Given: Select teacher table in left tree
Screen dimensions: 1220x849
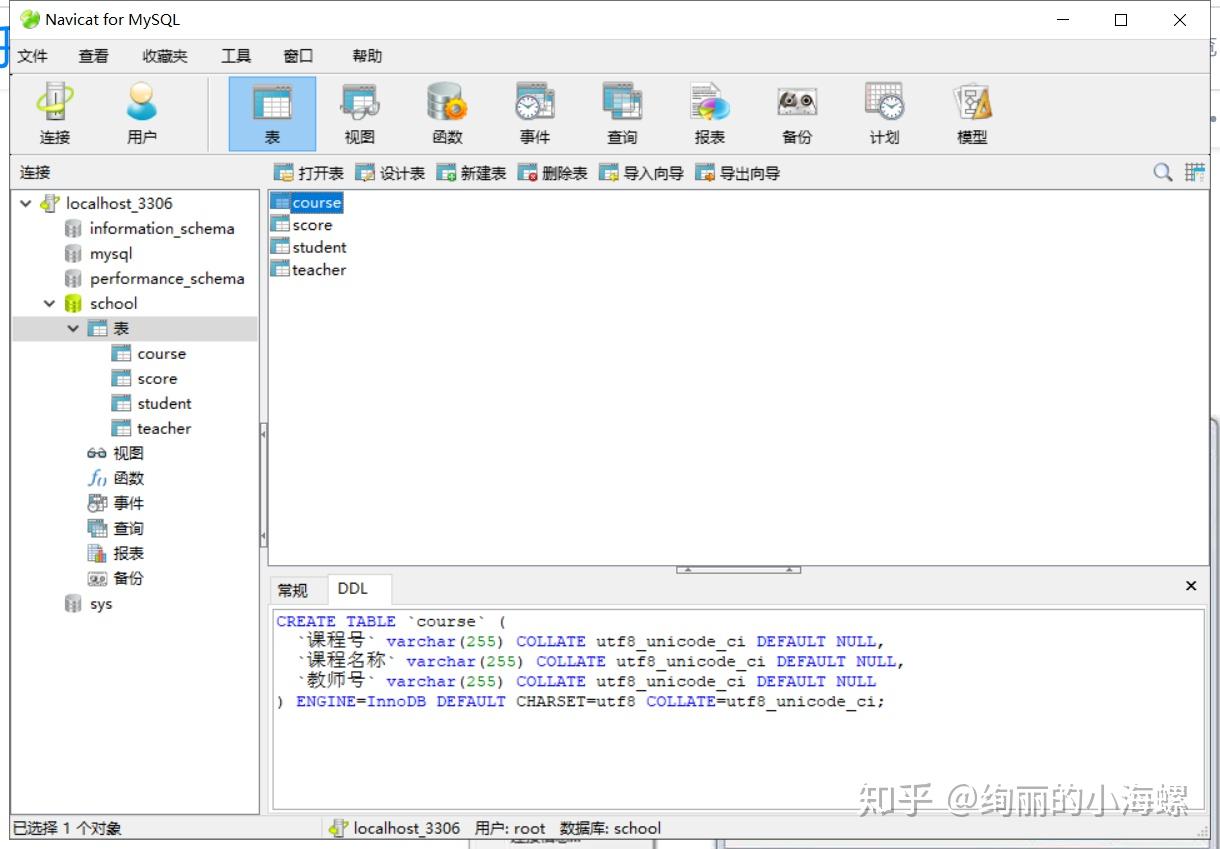Looking at the screenshot, I should click(x=164, y=428).
